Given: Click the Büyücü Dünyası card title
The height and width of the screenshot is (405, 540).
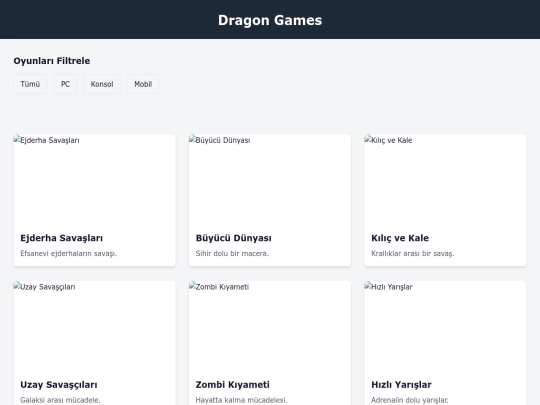Looking at the screenshot, I should pyautogui.click(x=233, y=238).
